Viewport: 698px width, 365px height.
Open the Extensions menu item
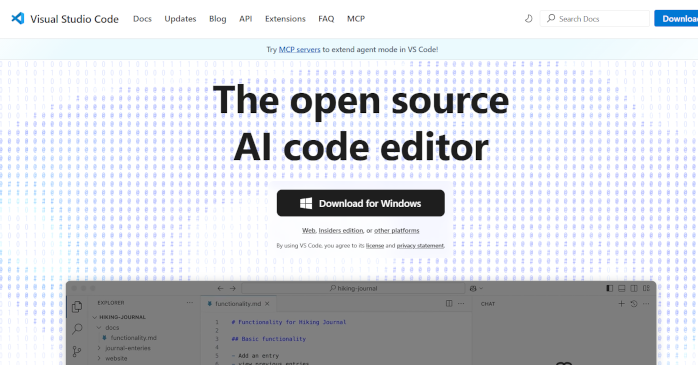[x=285, y=19]
